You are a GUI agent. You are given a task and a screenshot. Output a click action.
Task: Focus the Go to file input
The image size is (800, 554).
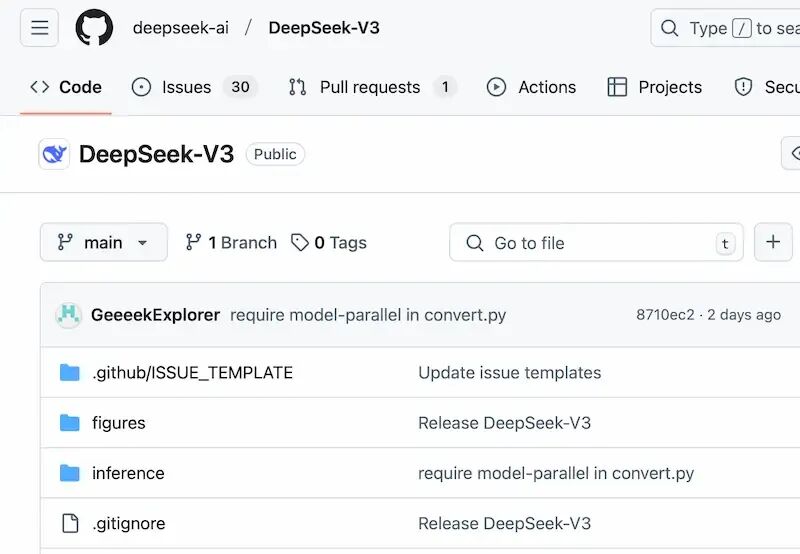596,242
